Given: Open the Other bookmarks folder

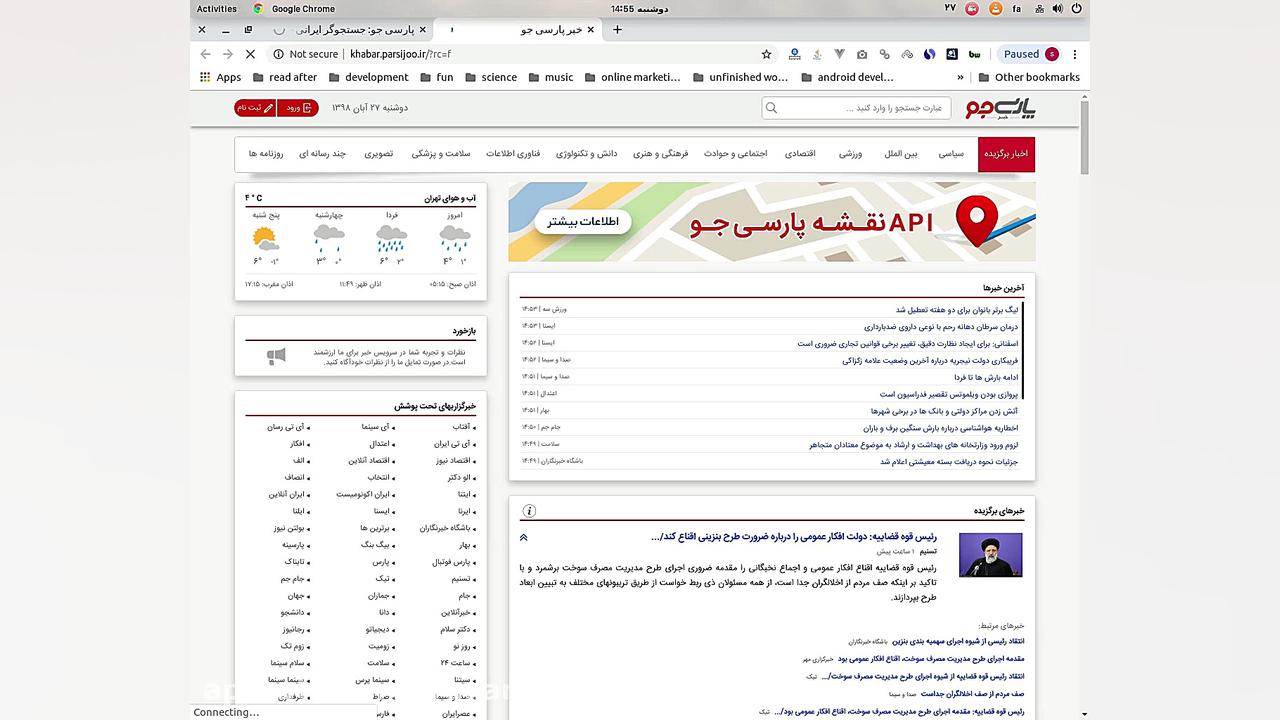Looking at the screenshot, I should coord(1028,77).
